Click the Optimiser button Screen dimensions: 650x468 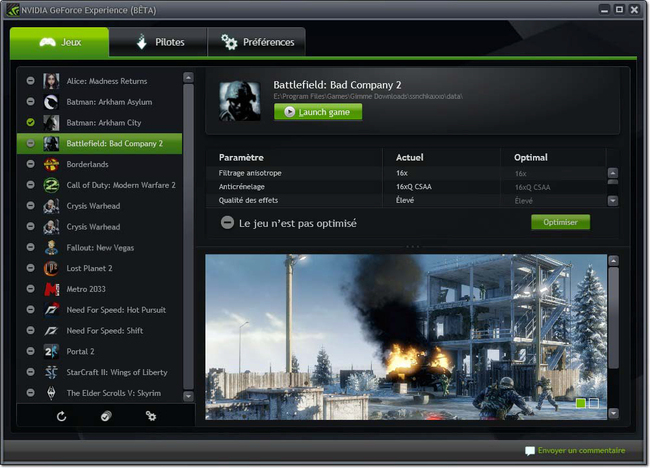pyautogui.click(x=560, y=222)
